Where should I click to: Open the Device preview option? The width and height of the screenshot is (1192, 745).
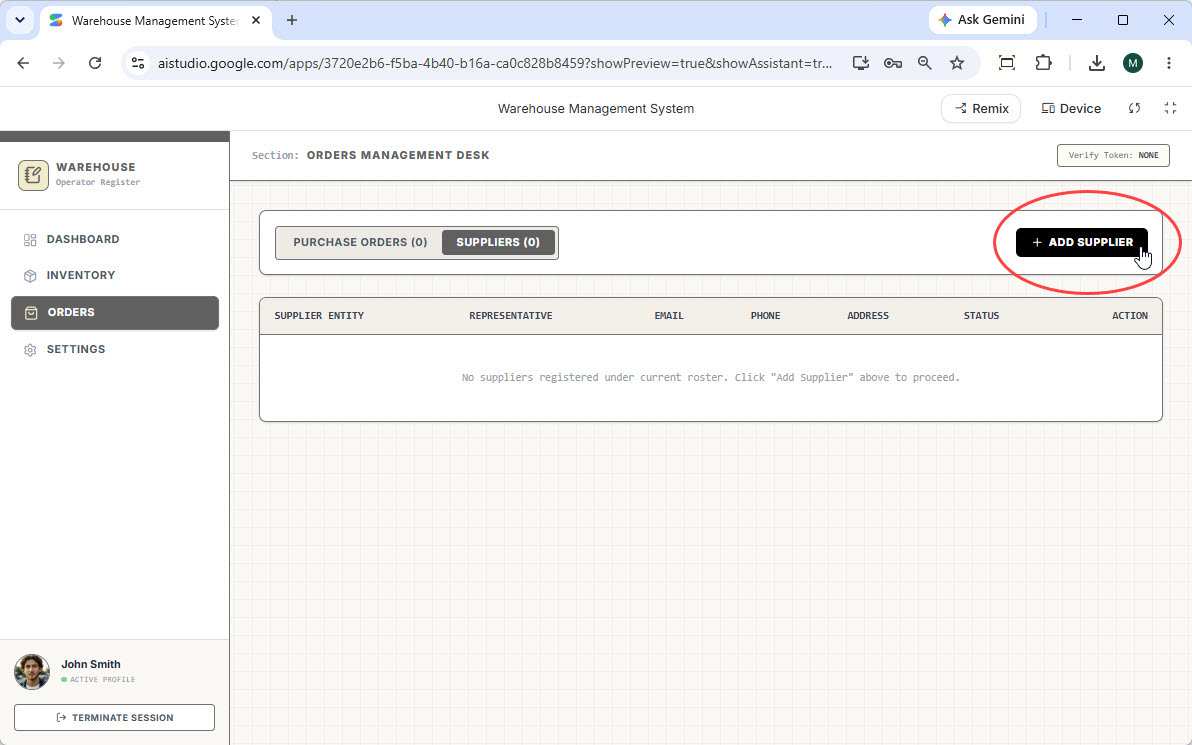click(1071, 109)
